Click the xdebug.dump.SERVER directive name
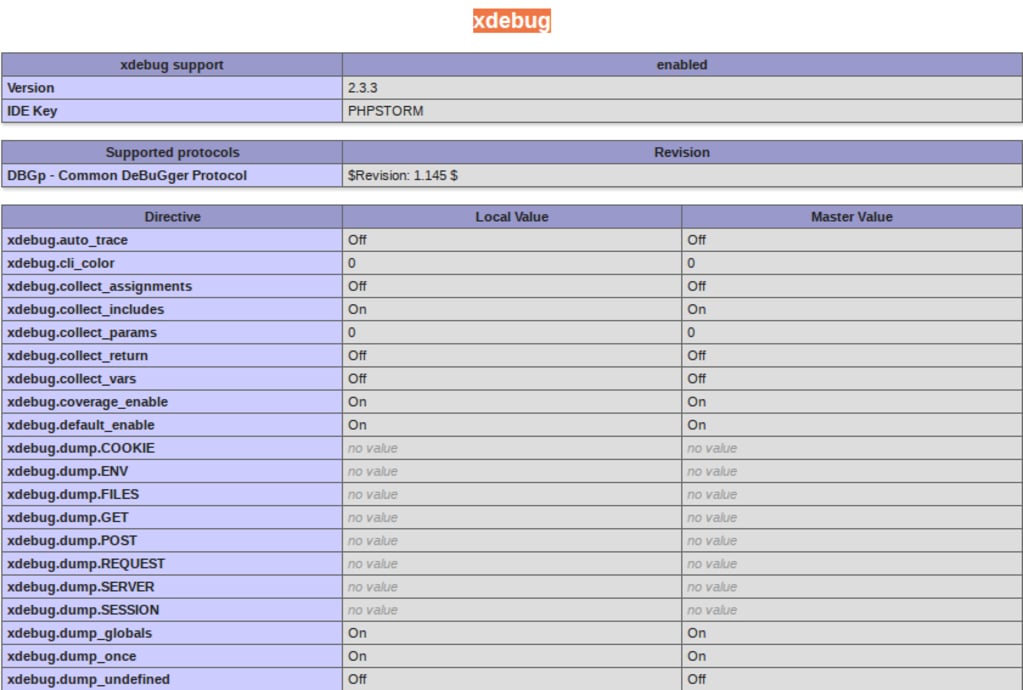 (81, 587)
